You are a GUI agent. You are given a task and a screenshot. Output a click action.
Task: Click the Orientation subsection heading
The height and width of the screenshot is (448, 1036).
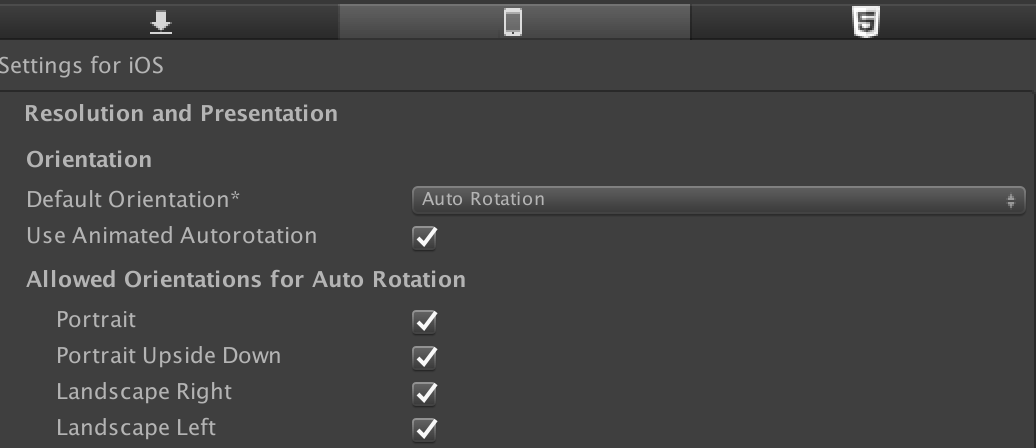tap(89, 160)
